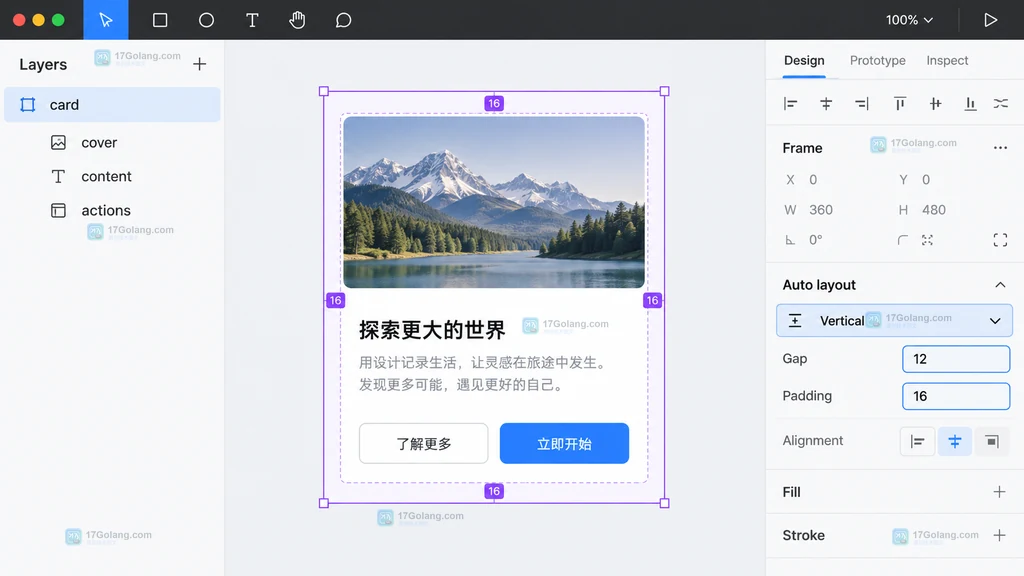Activate the Hand pan tool
Screen dimensions: 1024x576
297,20
